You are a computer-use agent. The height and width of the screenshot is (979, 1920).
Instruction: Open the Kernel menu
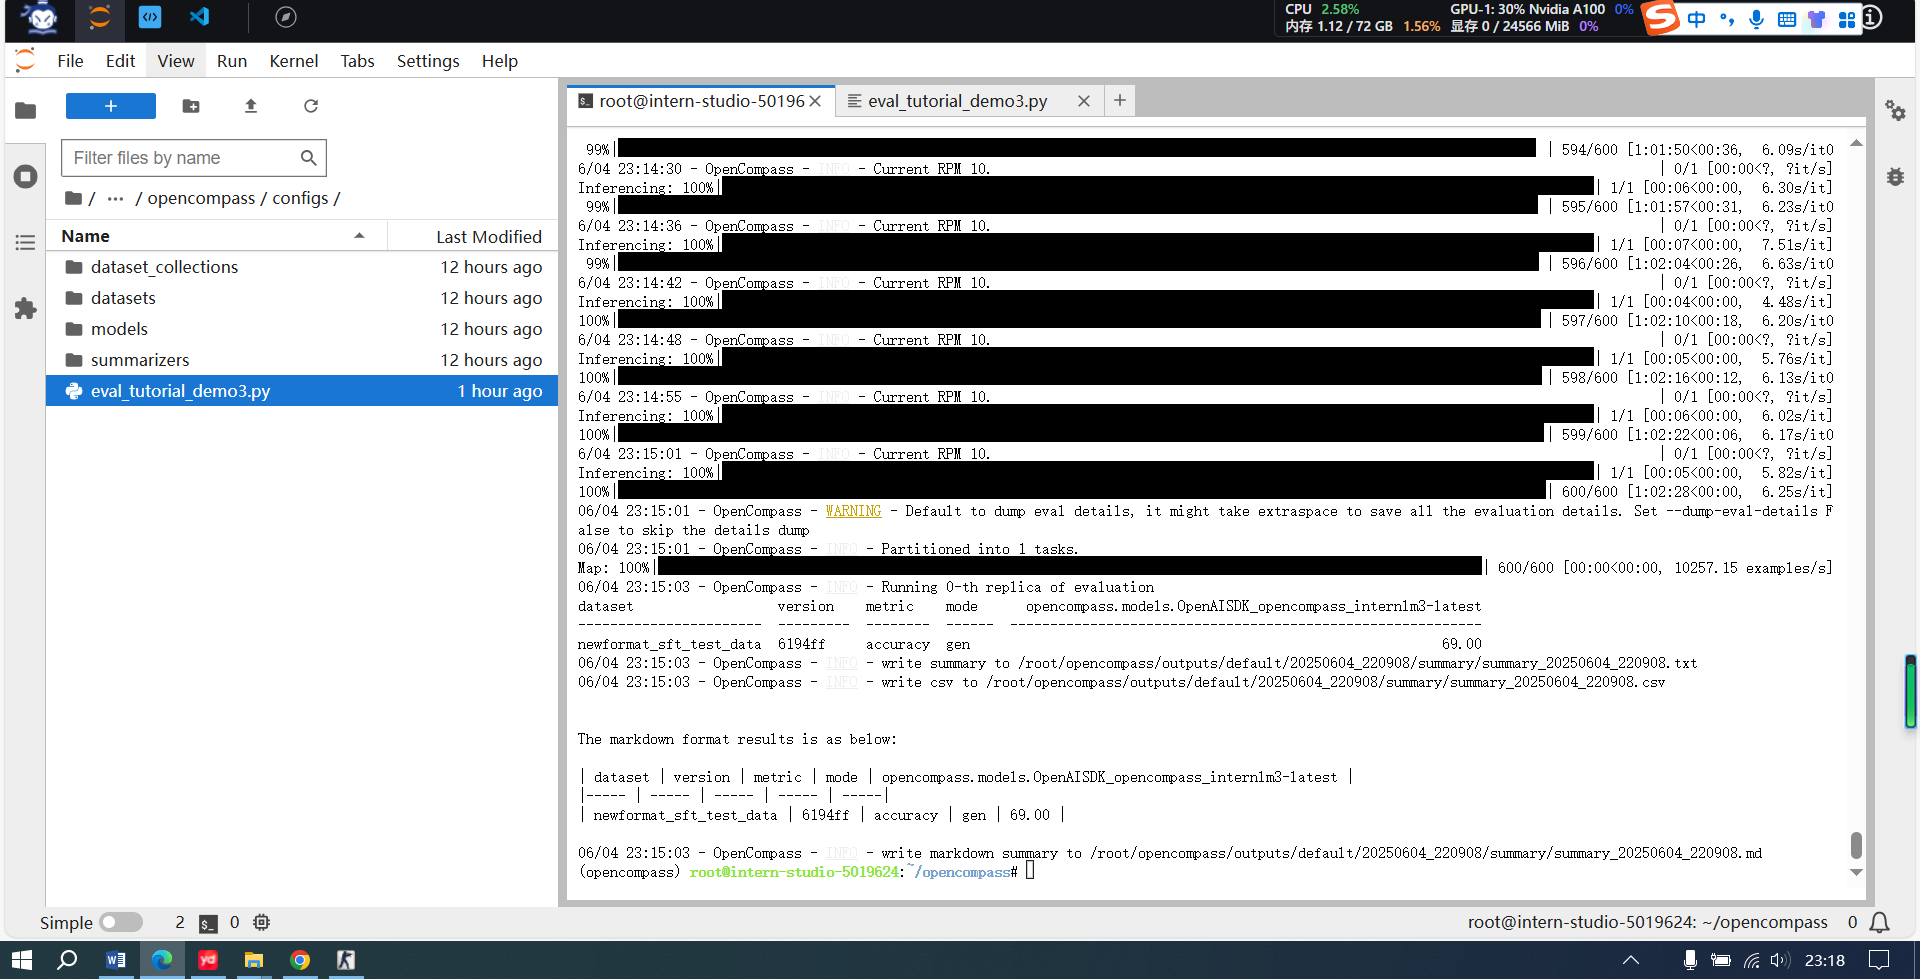click(x=293, y=61)
